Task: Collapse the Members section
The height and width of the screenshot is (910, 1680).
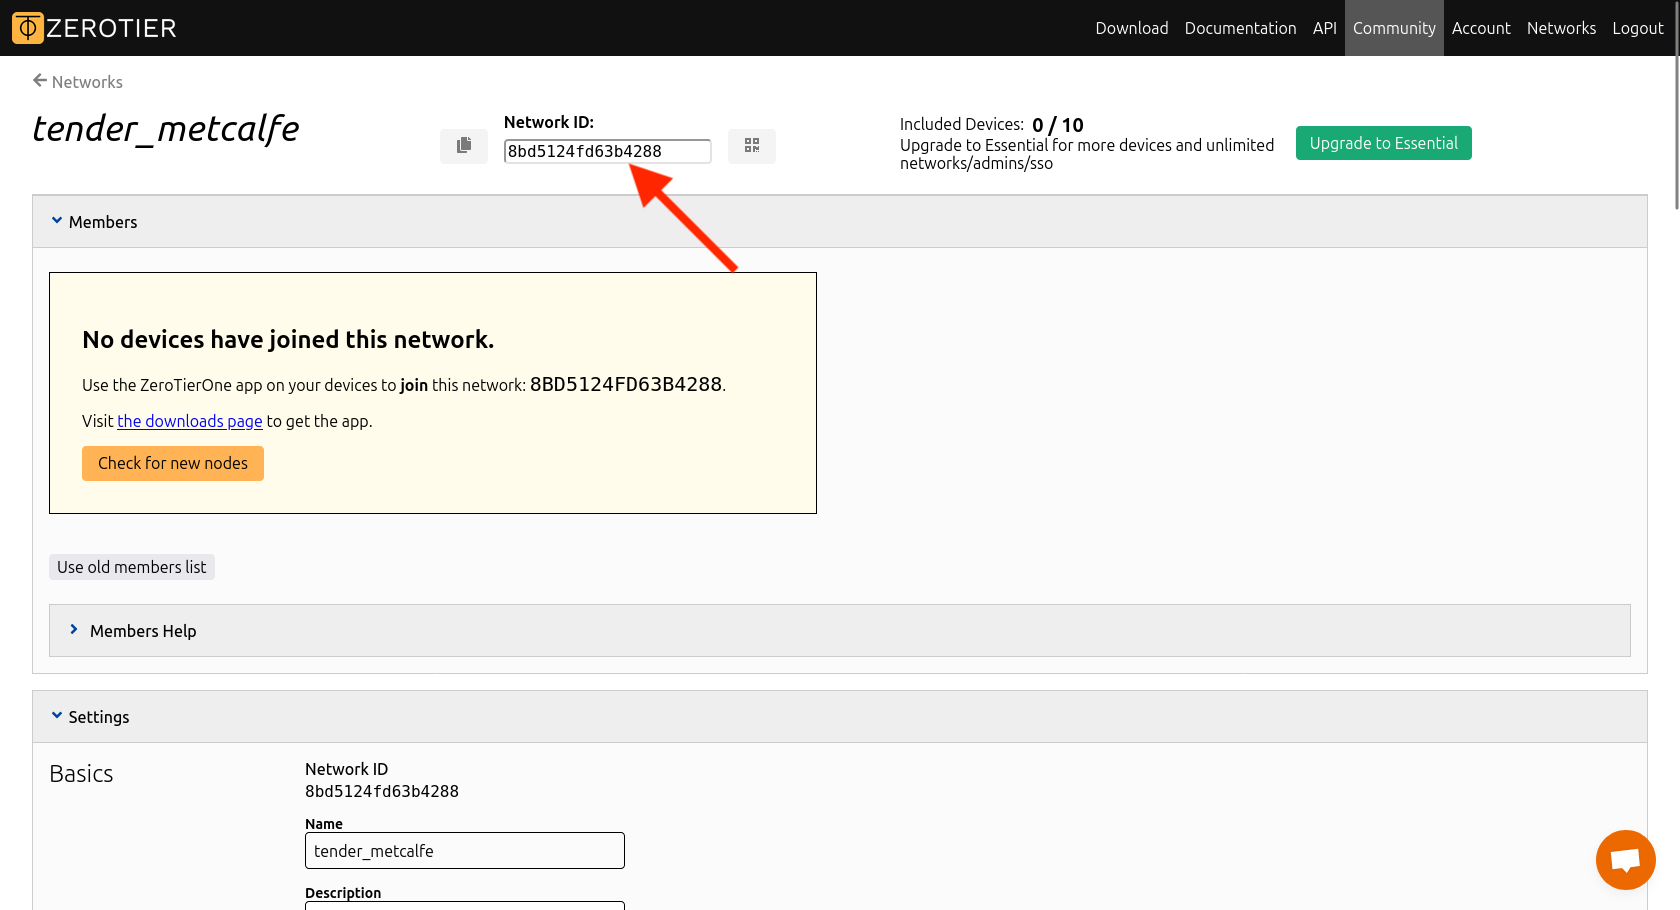Action: [x=57, y=221]
